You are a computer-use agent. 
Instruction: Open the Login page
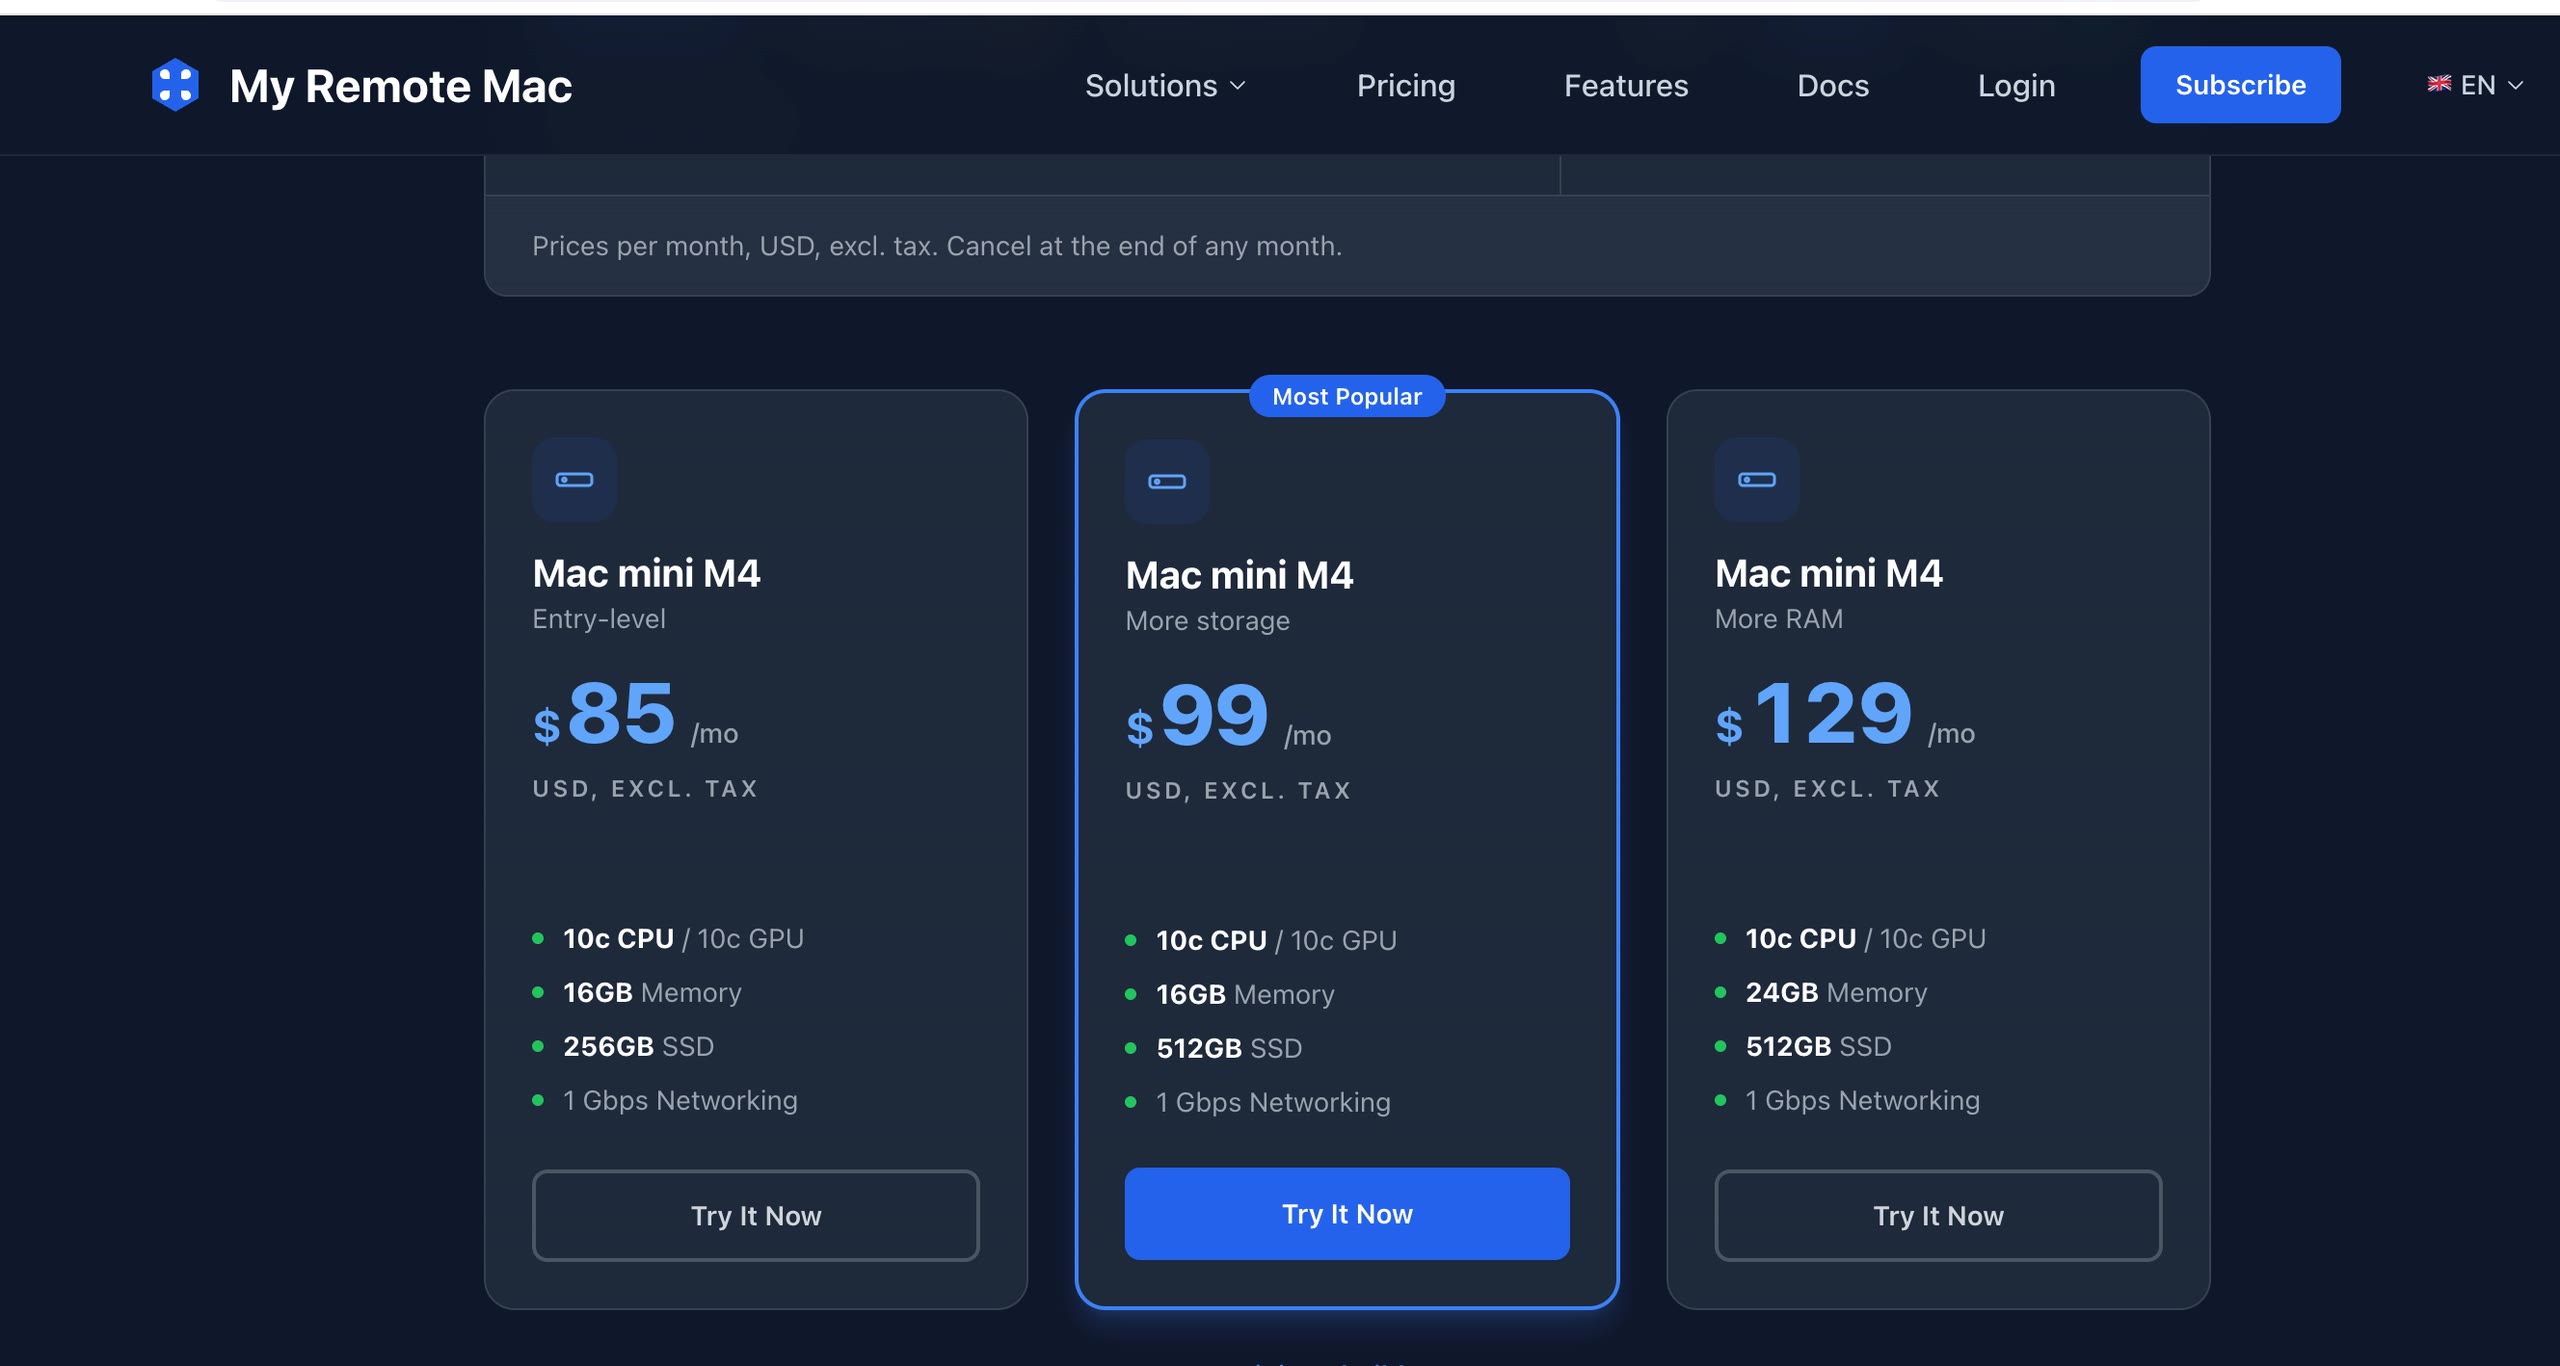pos(2016,86)
